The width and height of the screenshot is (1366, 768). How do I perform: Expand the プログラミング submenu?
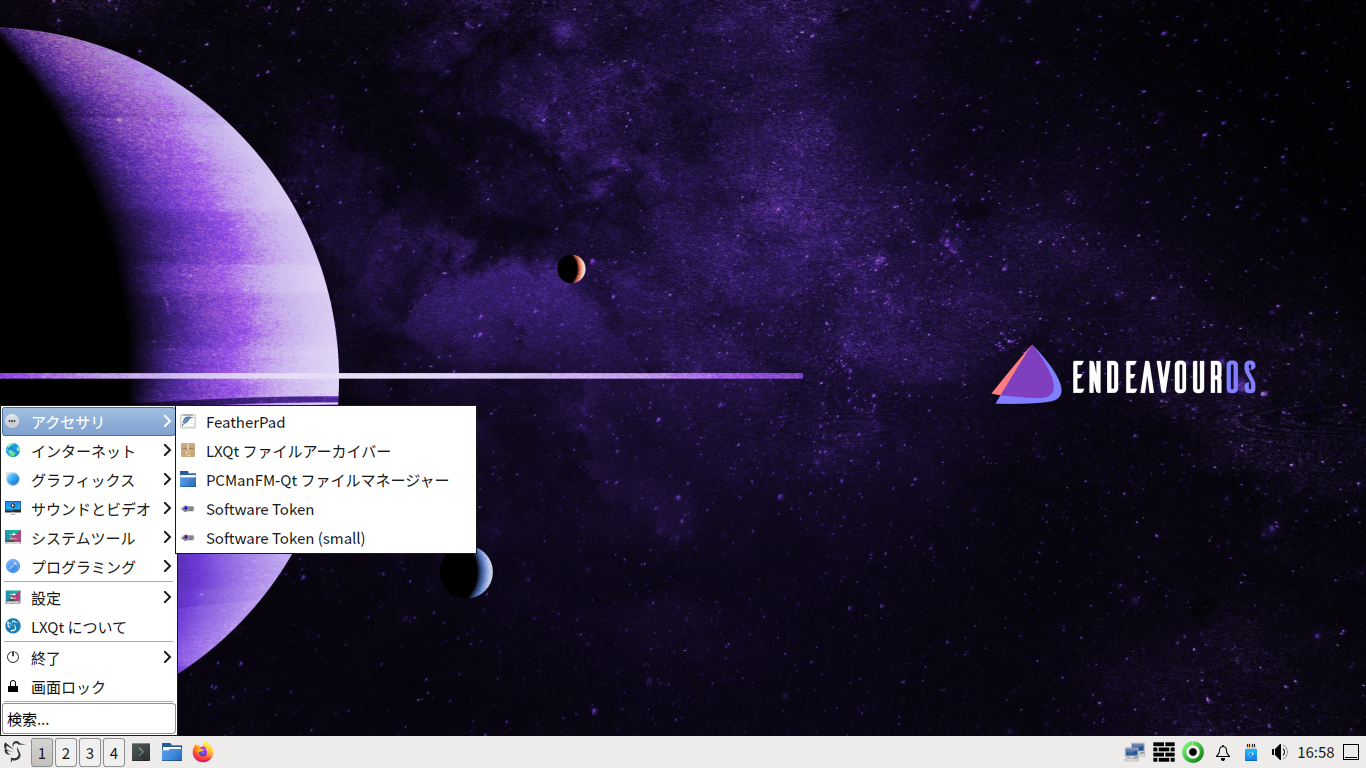[x=89, y=567]
